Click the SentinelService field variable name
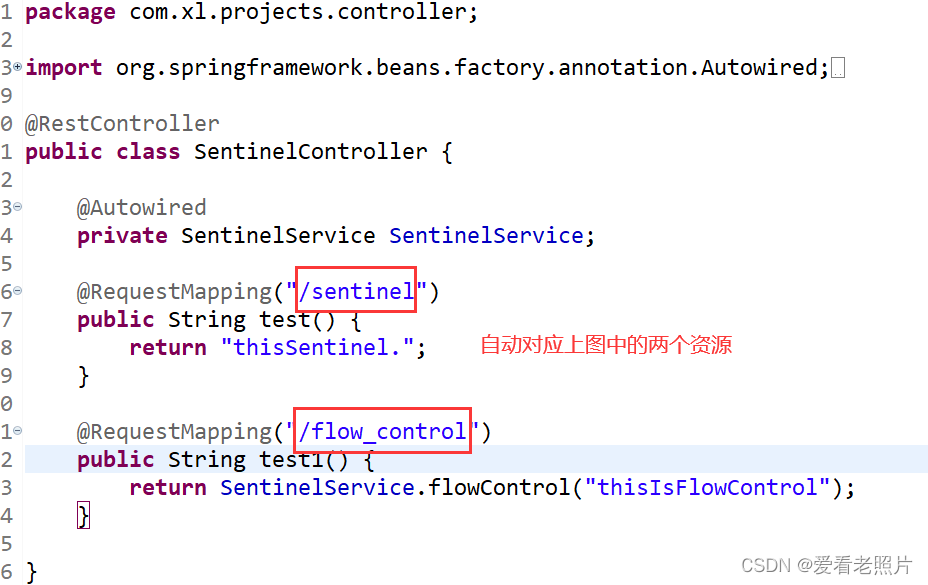This screenshot has width=928, height=585. [x=486, y=236]
